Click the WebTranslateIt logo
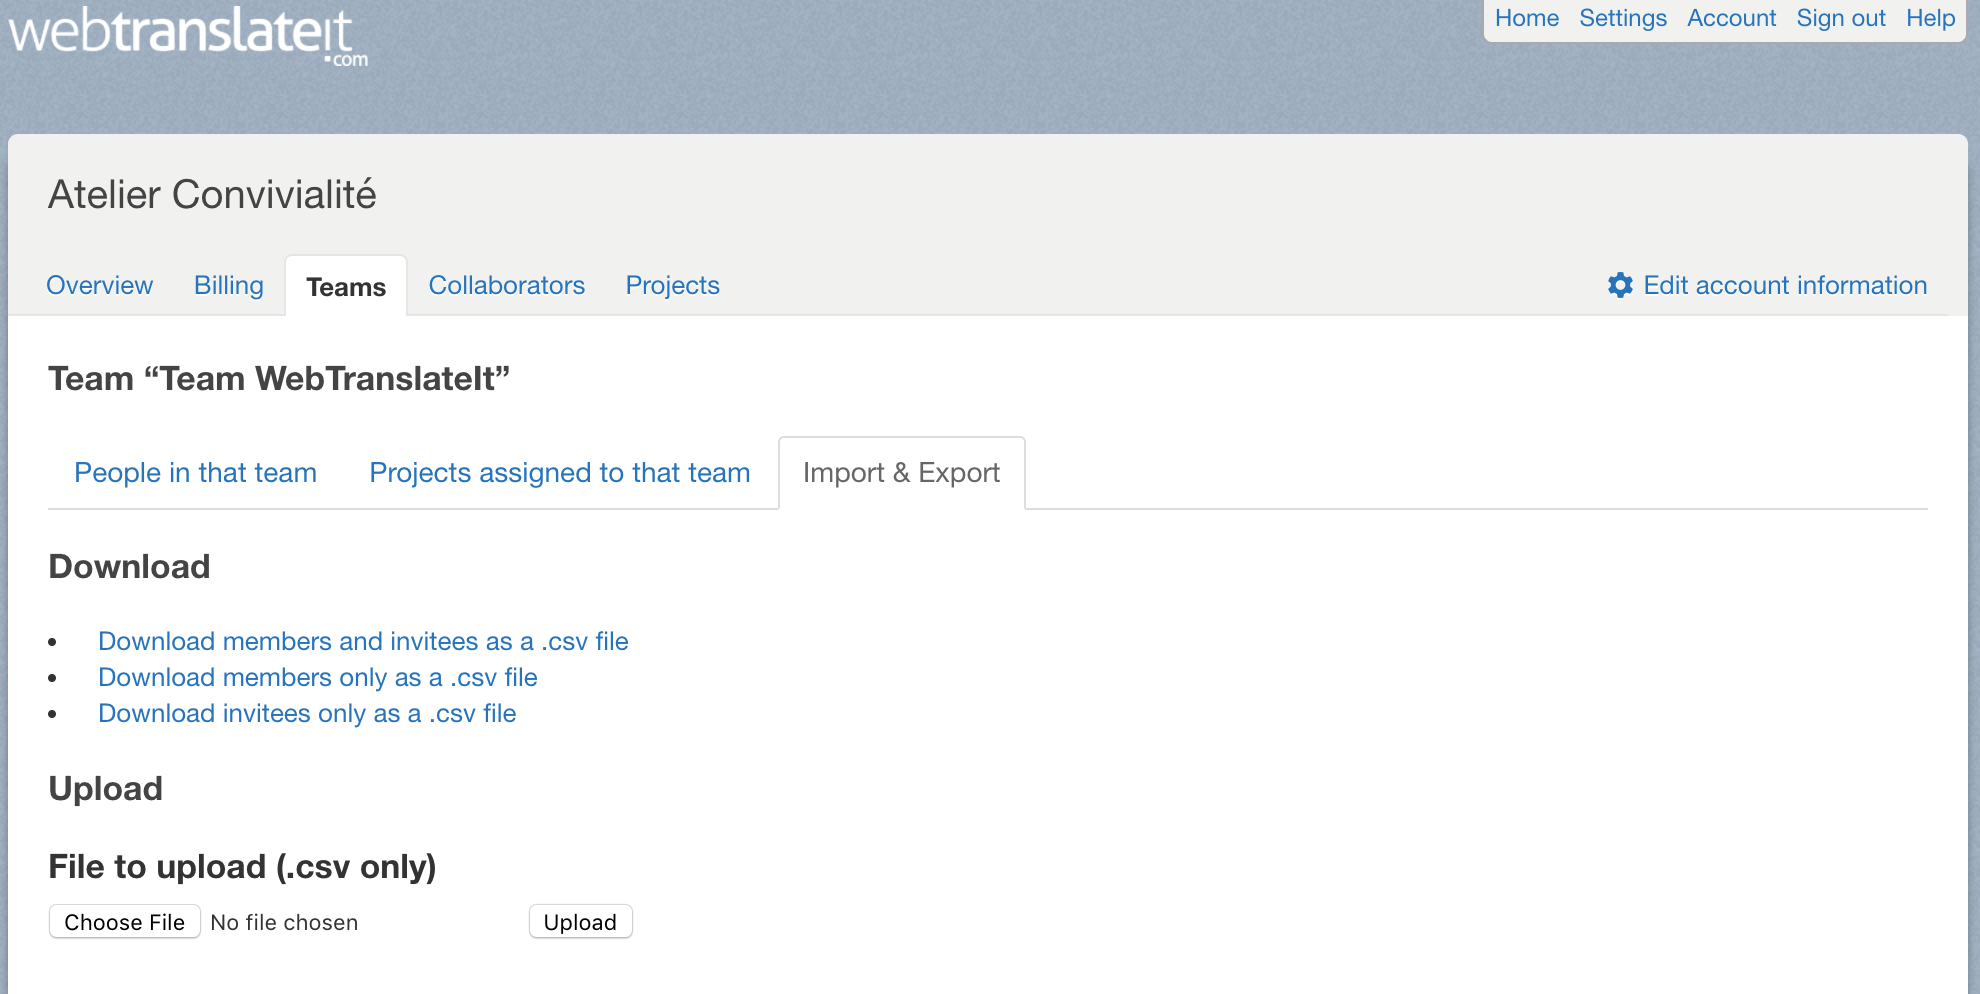Screen dimensions: 1980x994 187,35
